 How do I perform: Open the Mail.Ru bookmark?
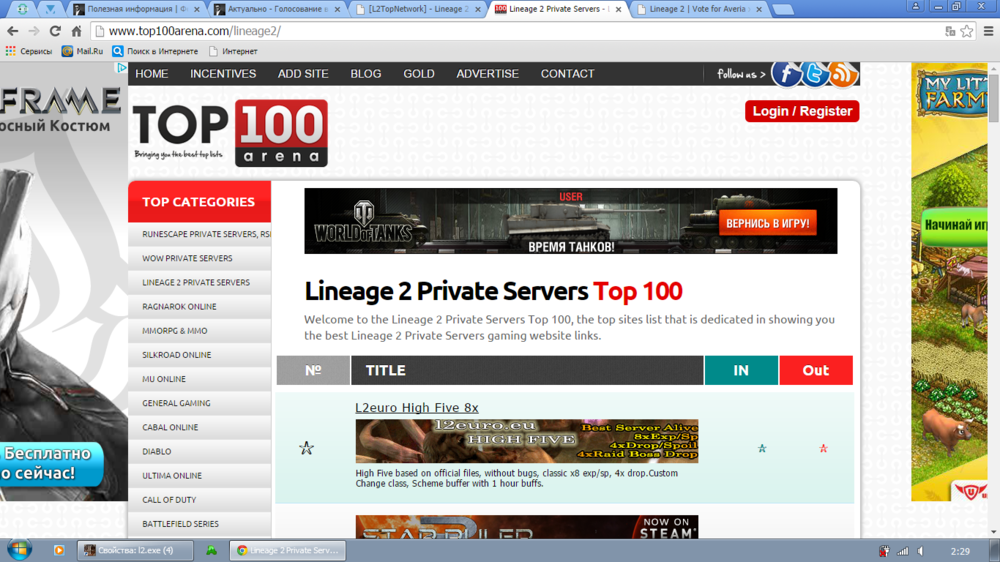point(82,51)
